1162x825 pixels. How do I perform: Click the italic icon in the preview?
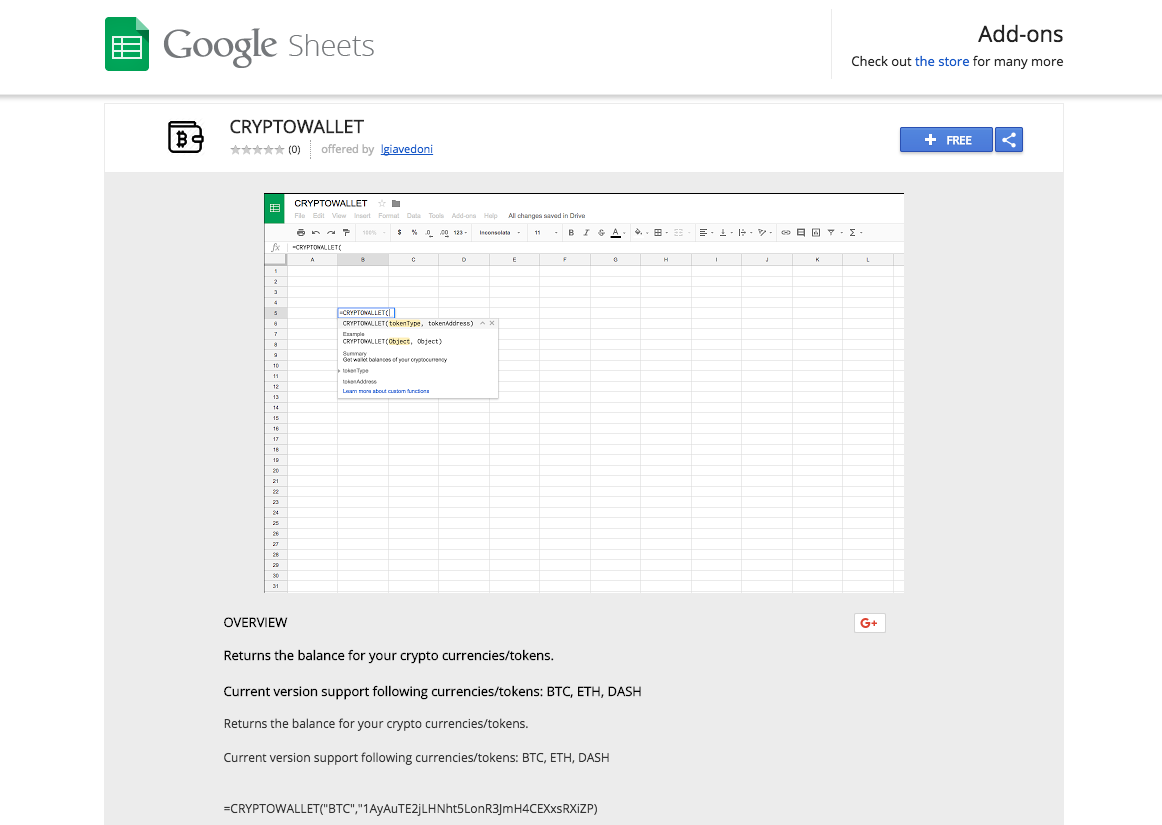coord(586,233)
